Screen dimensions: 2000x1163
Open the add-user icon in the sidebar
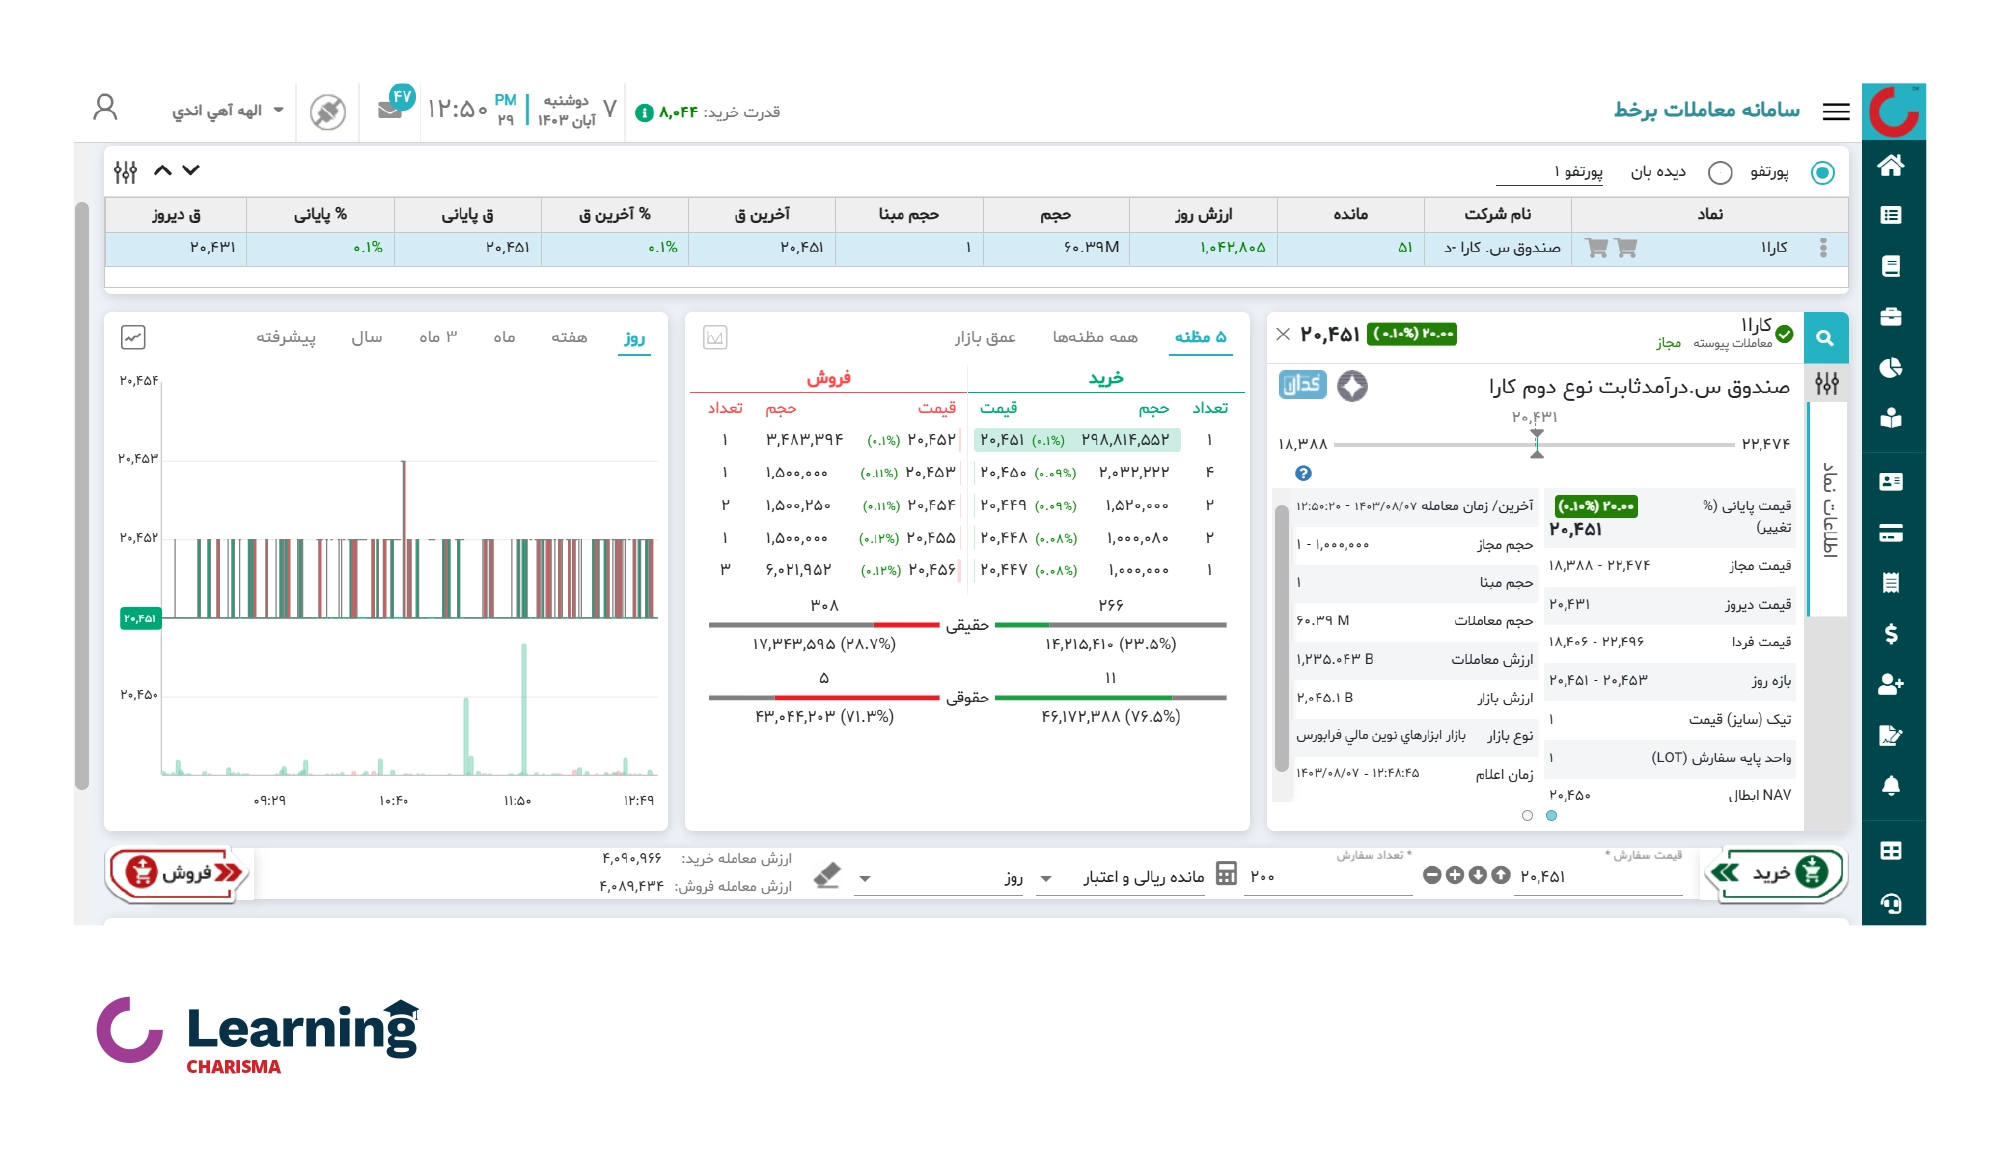1890,684
